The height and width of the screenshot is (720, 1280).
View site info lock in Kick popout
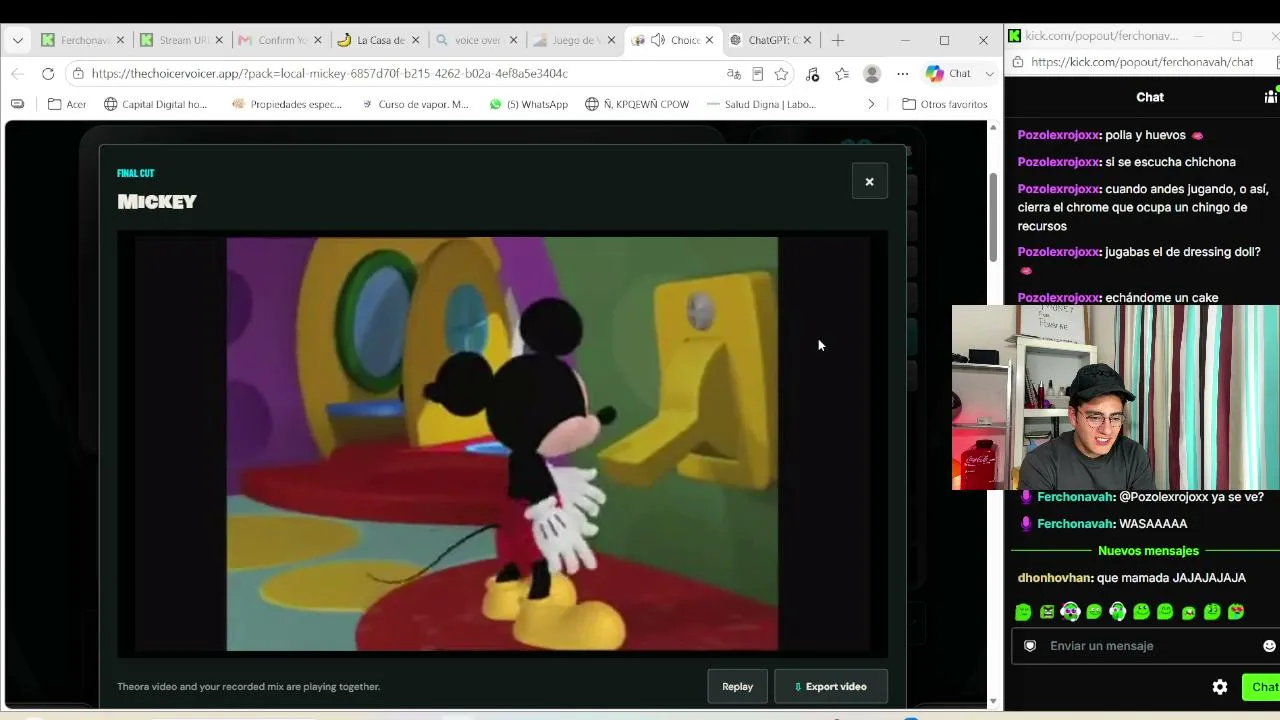1017,62
